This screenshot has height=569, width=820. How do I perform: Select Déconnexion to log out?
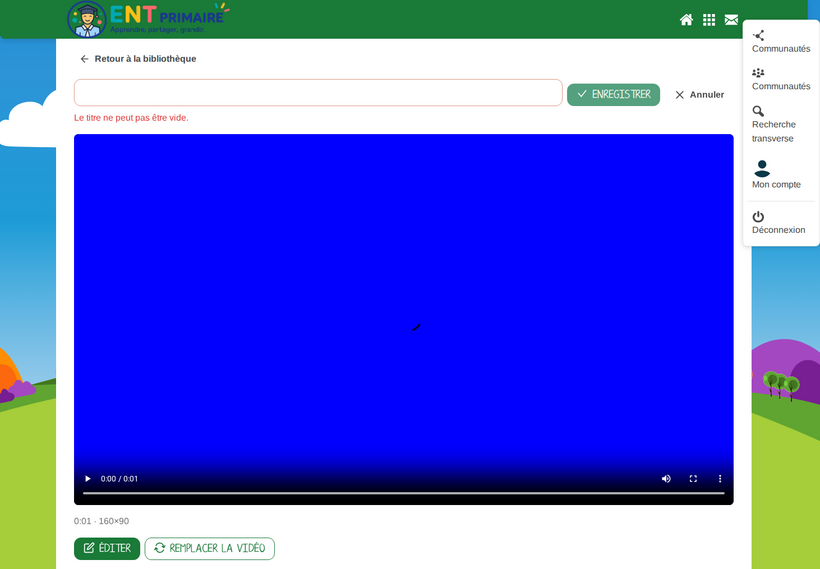[778, 223]
